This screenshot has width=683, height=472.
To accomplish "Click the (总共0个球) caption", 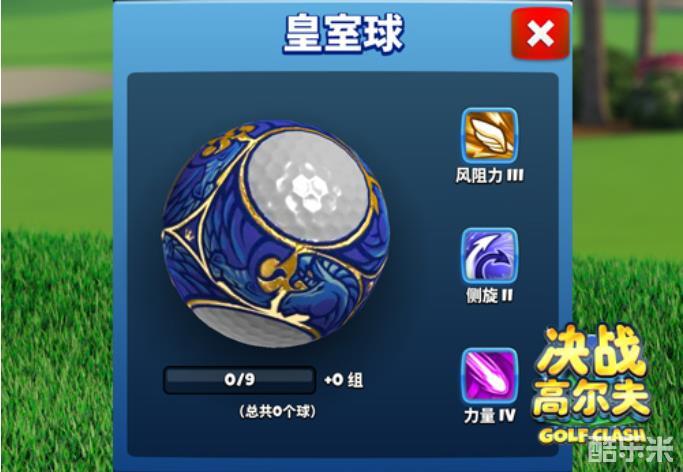I will pyautogui.click(x=277, y=411).
